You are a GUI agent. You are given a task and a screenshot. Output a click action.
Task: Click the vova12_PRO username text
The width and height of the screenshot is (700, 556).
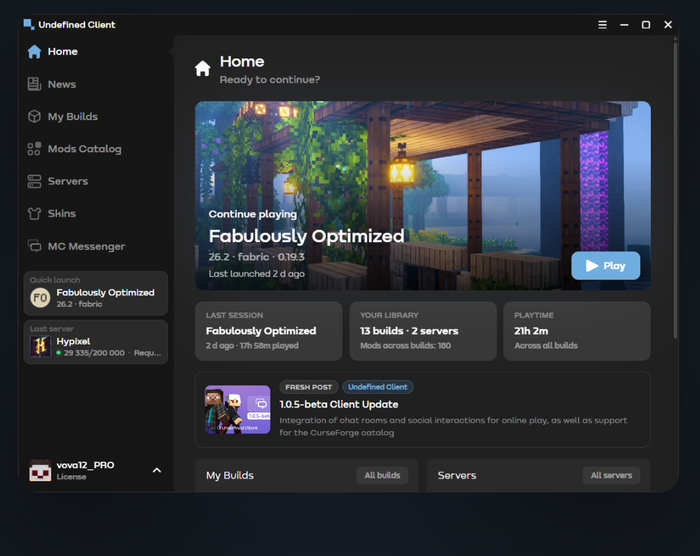tap(85, 465)
